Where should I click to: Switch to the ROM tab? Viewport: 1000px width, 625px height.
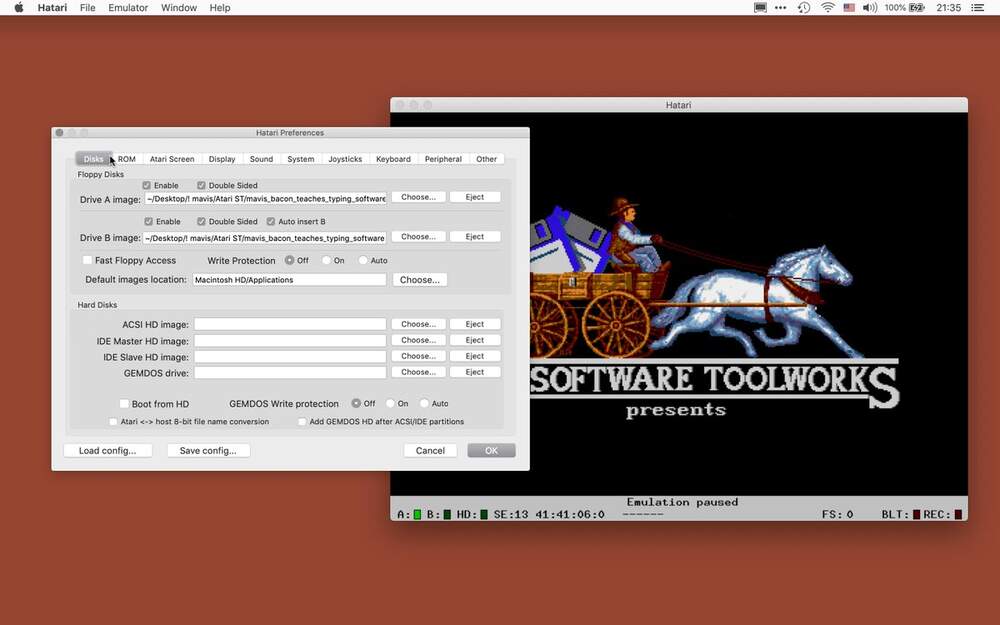tap(127, 159)
